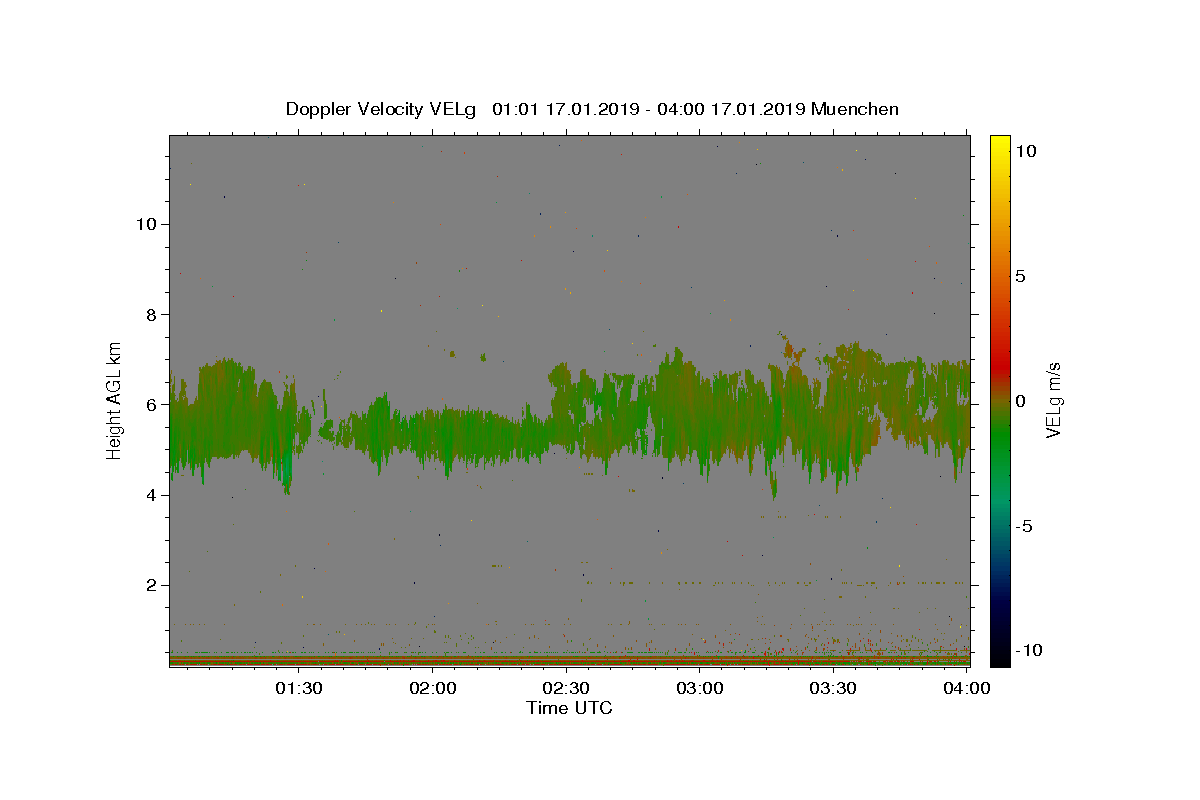Click the '03:00' time tick label

coord(700,688)
